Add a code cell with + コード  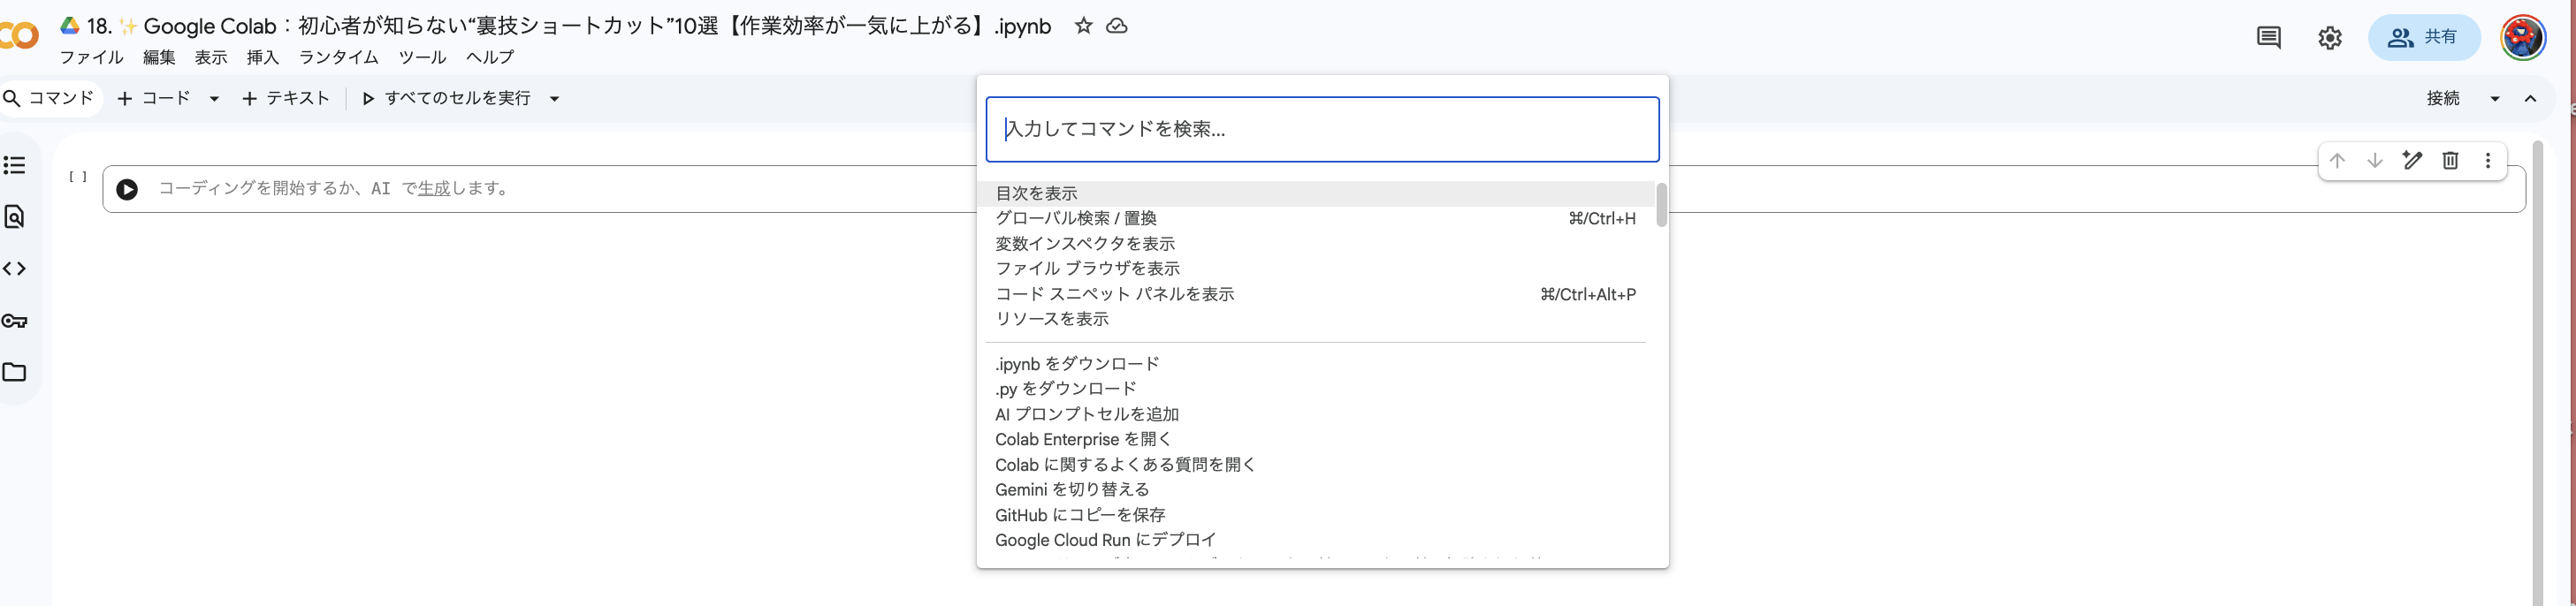(x=155, y=98)
